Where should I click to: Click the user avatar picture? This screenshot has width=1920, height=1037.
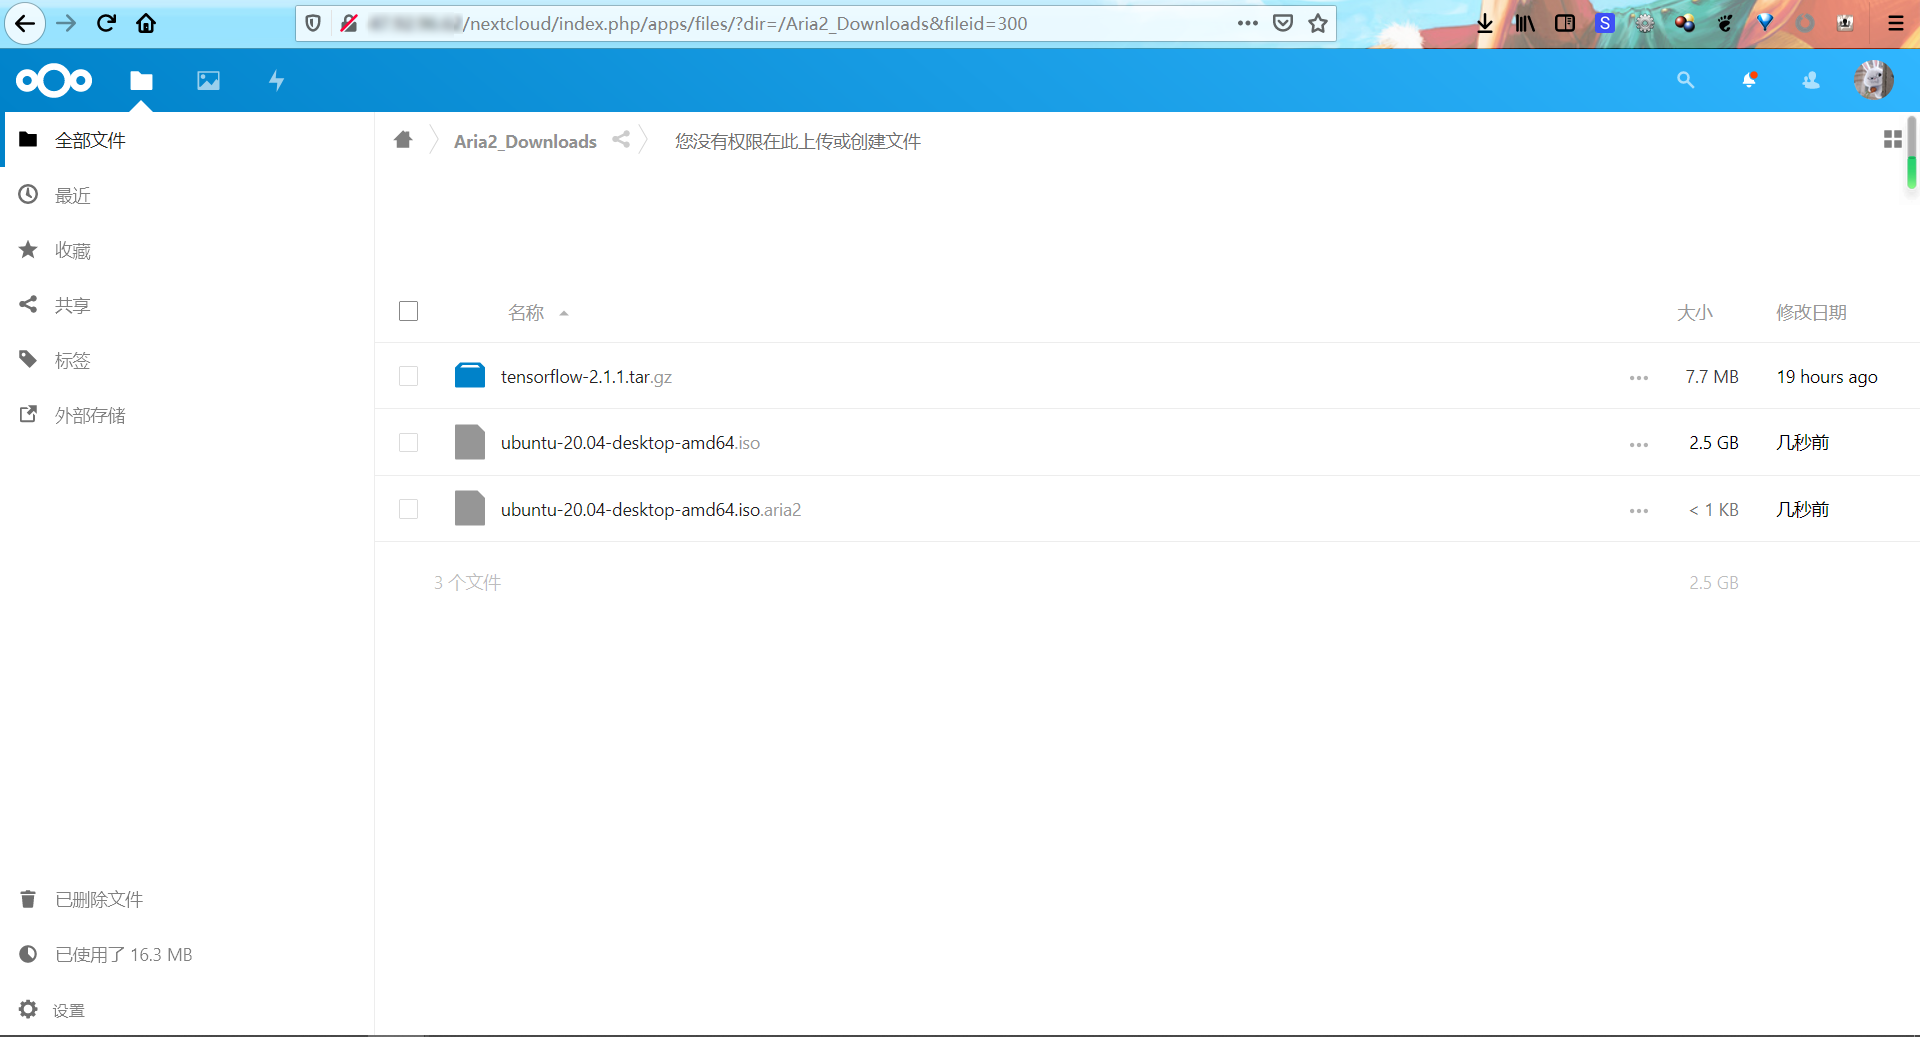[1875, 80]
